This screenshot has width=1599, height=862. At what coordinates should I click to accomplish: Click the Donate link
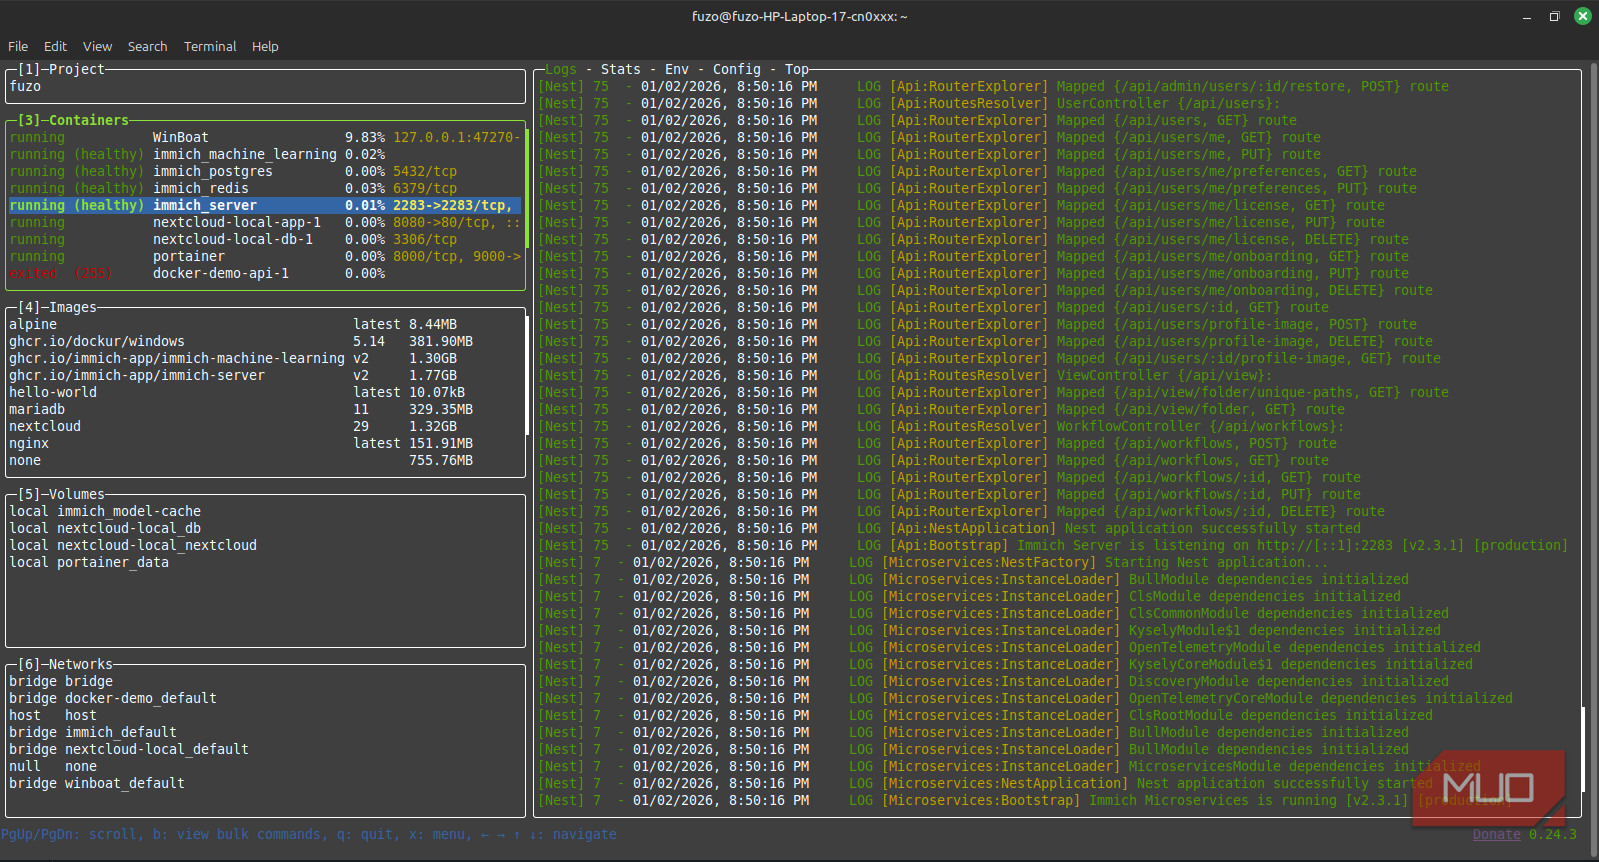pyautogui.click(x=1496, y=834)
